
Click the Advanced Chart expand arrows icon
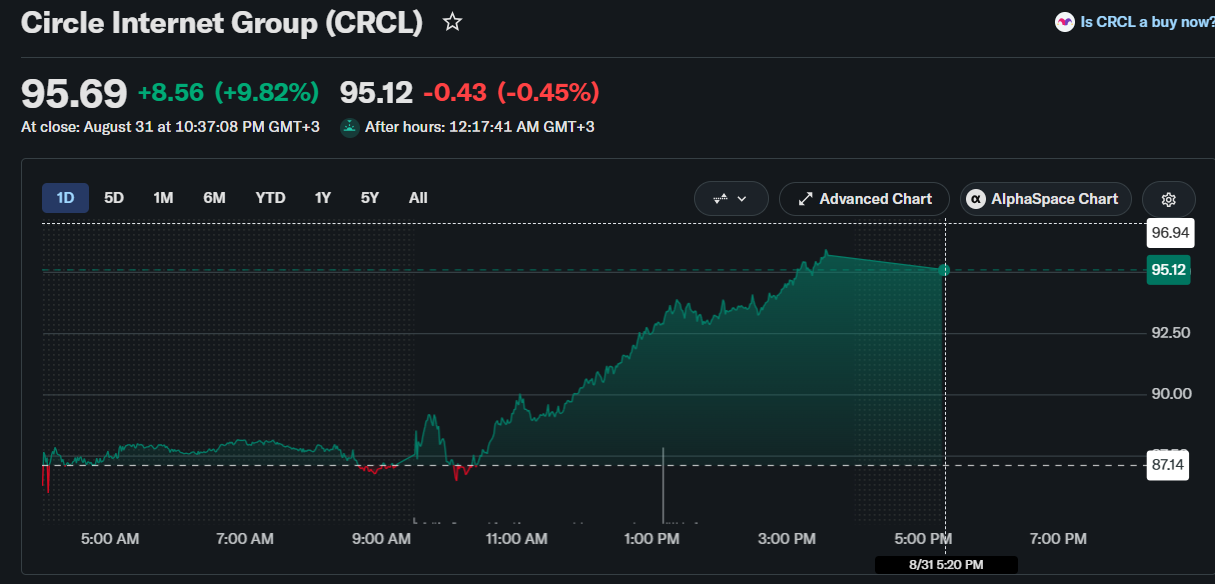pos(805,199)
